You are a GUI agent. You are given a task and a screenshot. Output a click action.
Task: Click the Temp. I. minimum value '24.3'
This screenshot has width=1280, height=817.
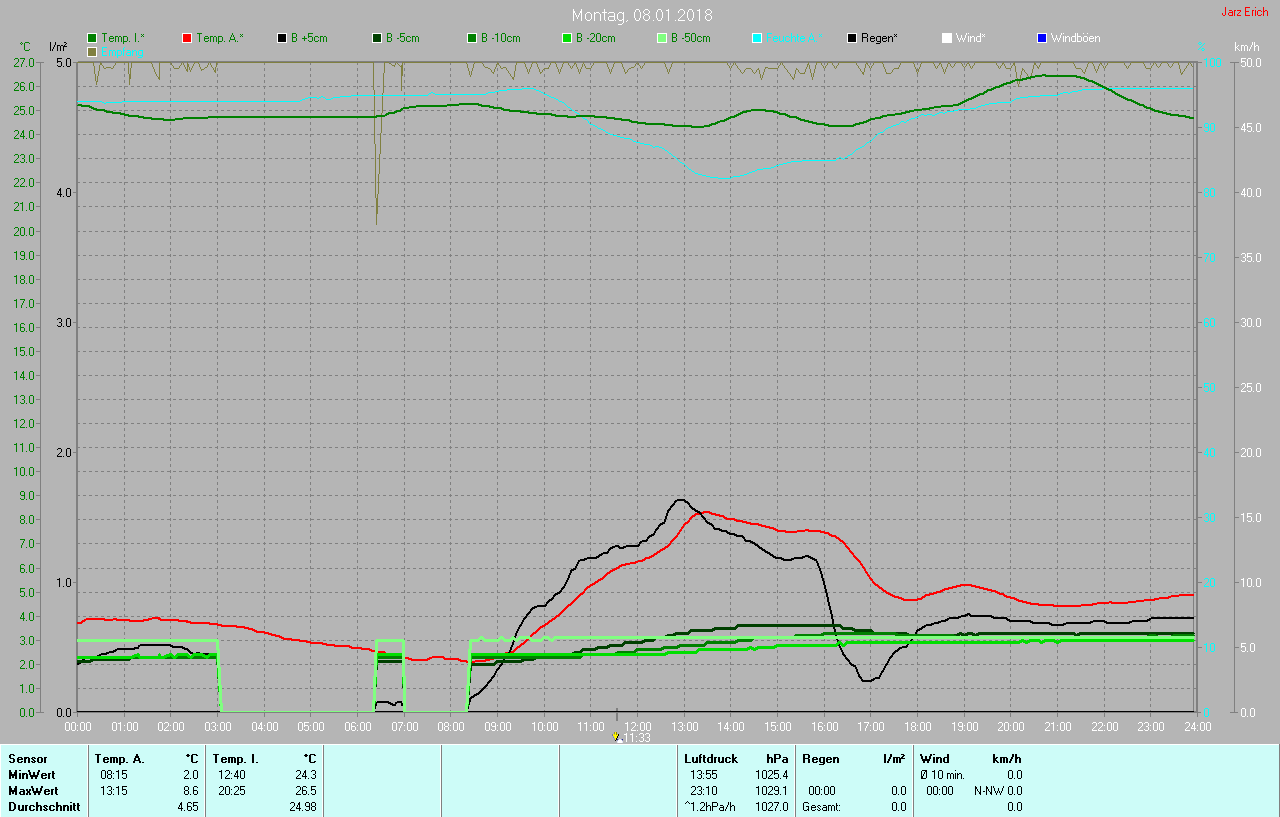pos(306,775)
